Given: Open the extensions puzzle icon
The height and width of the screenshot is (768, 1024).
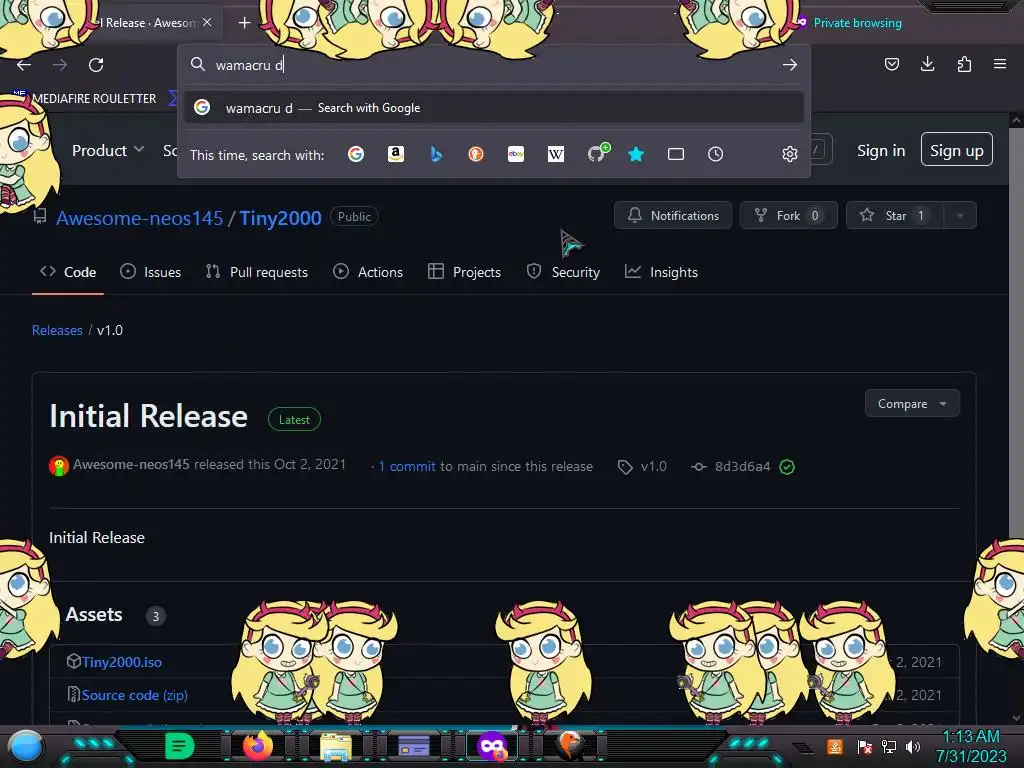Looking at the screenshot, I should [x=964, y=64].
